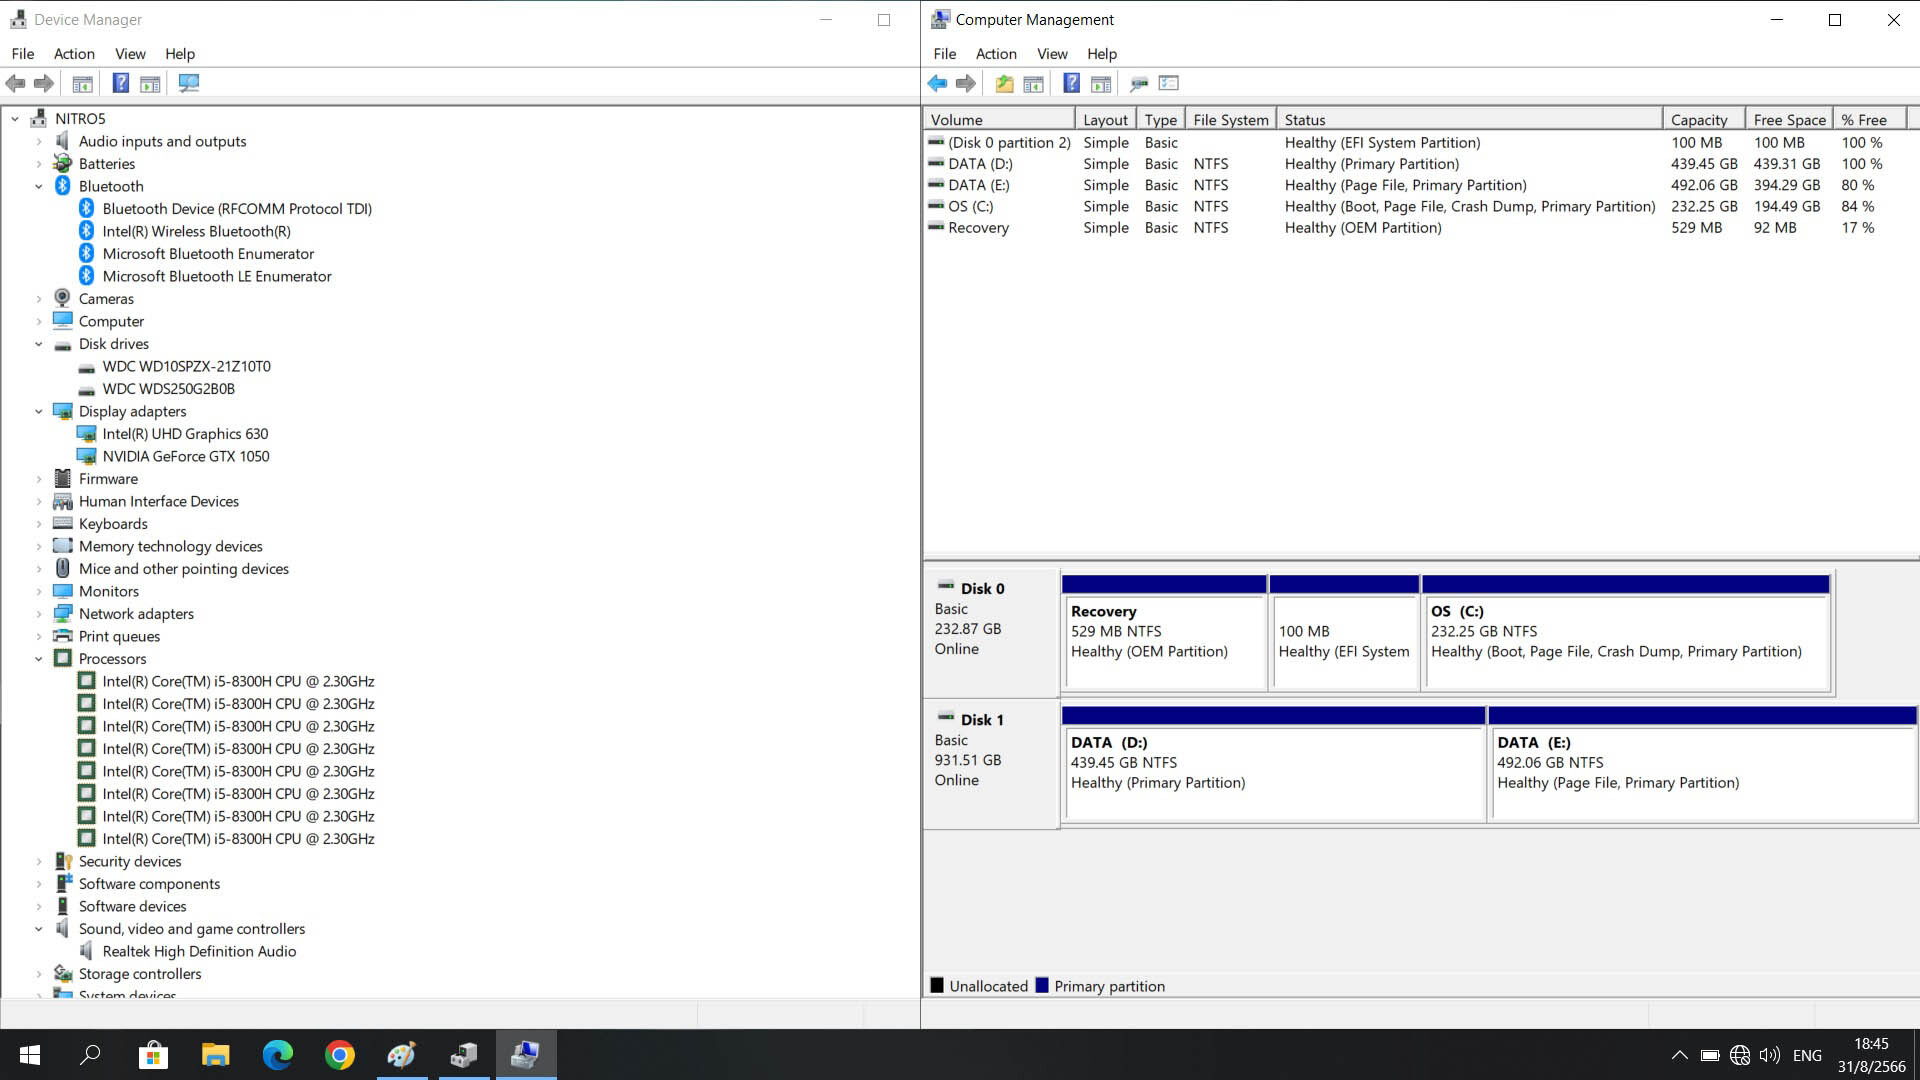This screenshot has width=1920, height=1080.
Task: Select the Disk 0 label panel
Action: (x=991, y=633)
